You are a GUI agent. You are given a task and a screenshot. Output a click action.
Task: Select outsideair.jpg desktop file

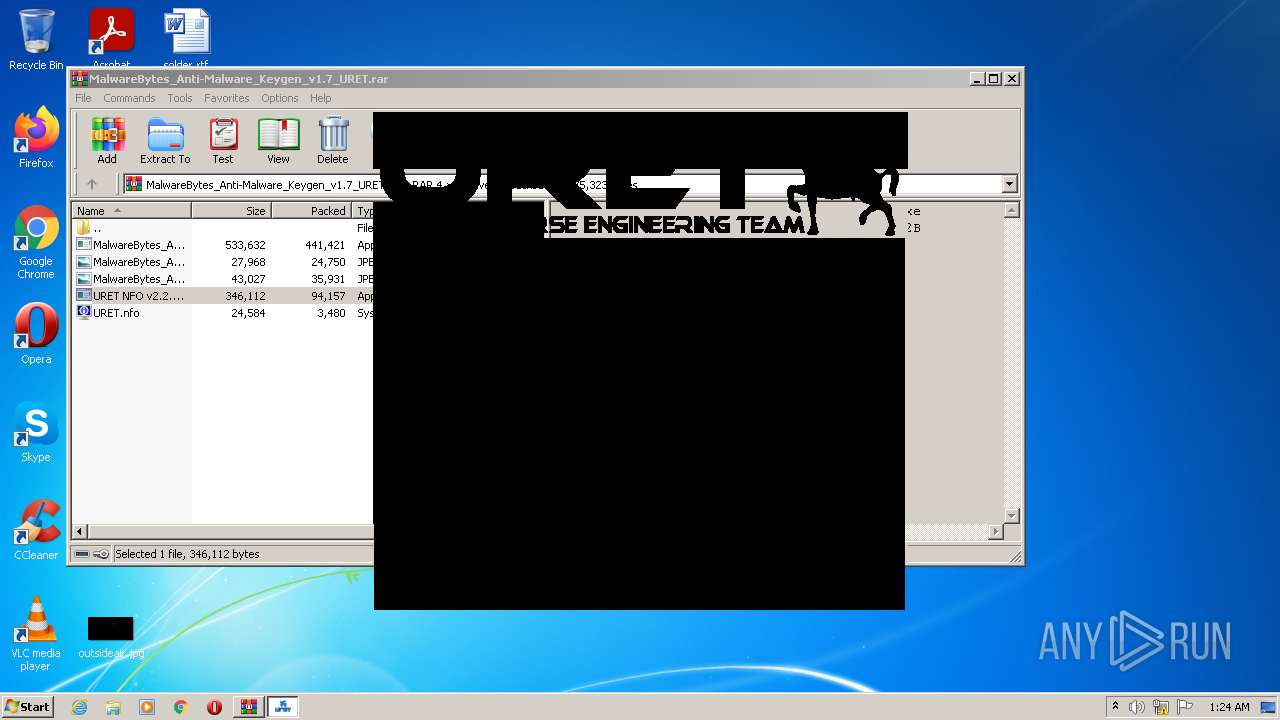(x=111, y=636)
